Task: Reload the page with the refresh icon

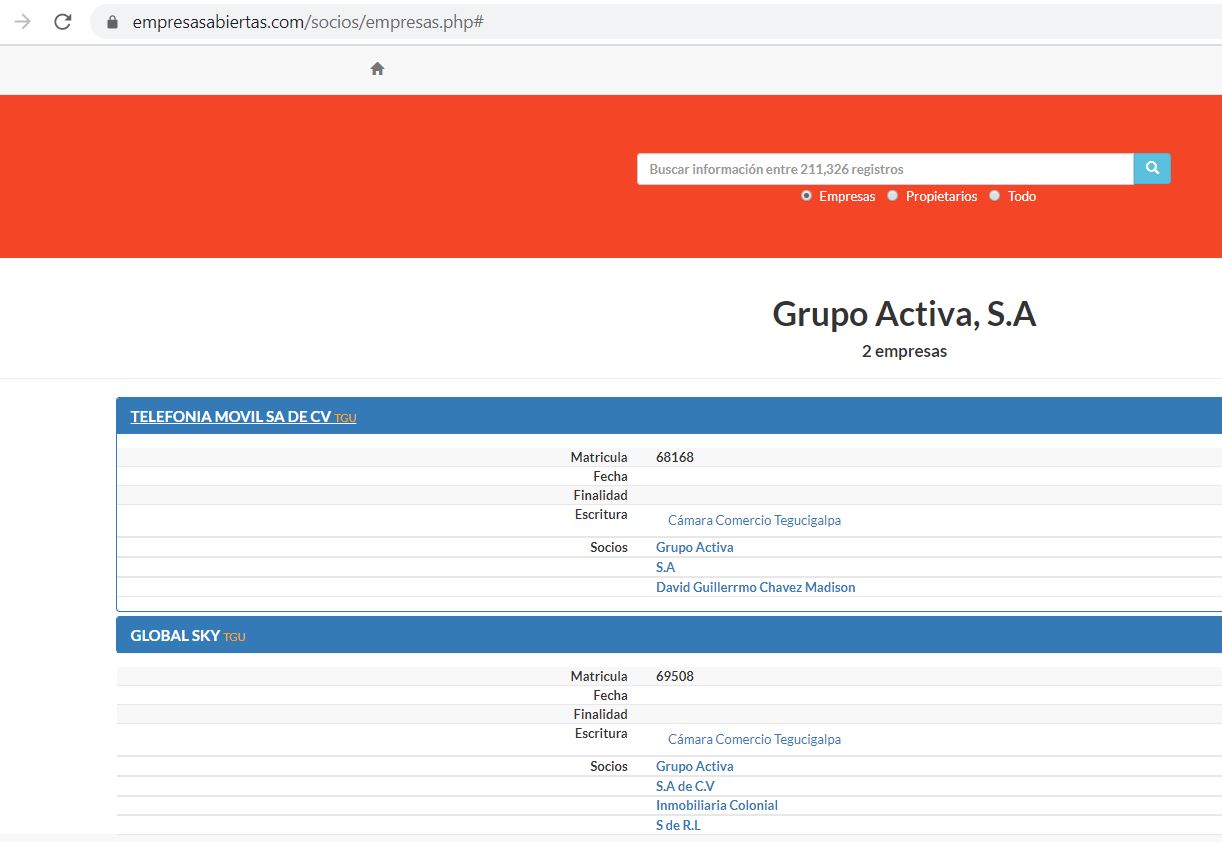Action: (63, 22)
